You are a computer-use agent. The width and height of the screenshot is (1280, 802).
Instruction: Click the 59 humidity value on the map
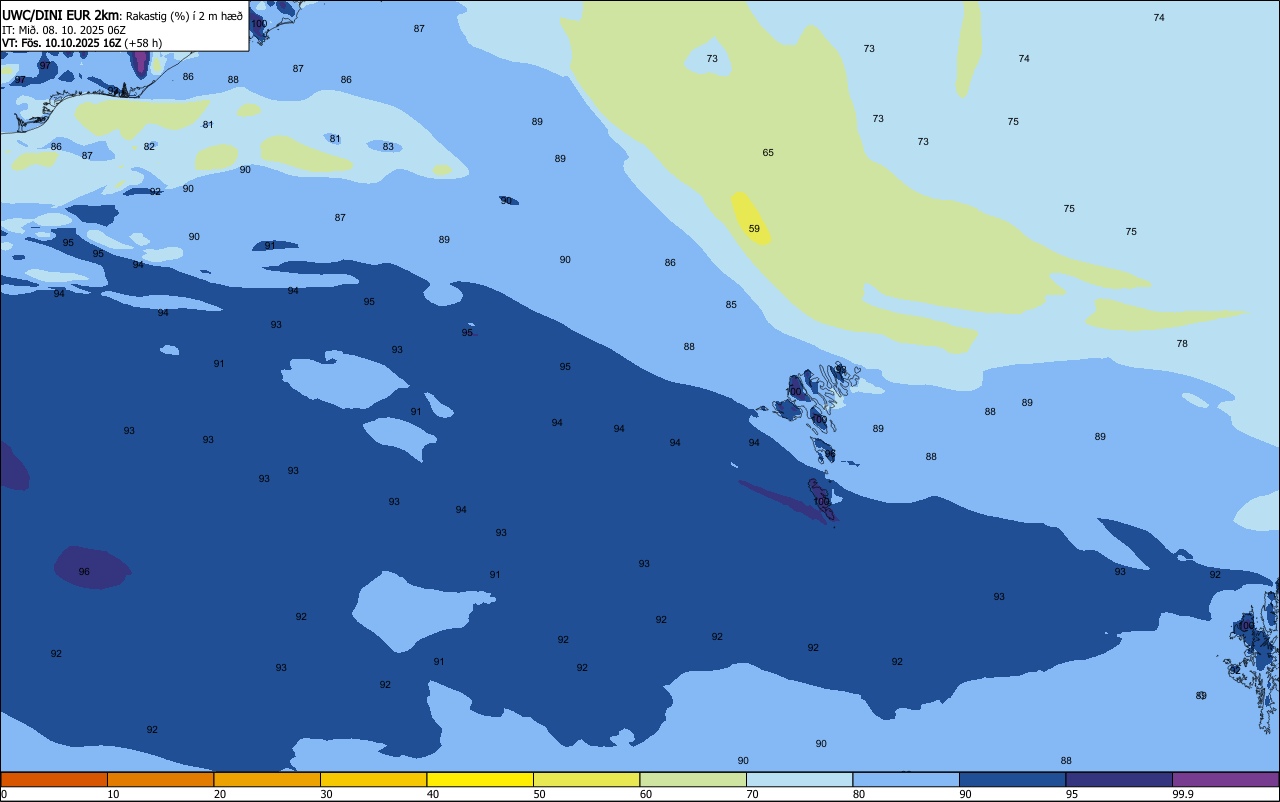point(754,229)
